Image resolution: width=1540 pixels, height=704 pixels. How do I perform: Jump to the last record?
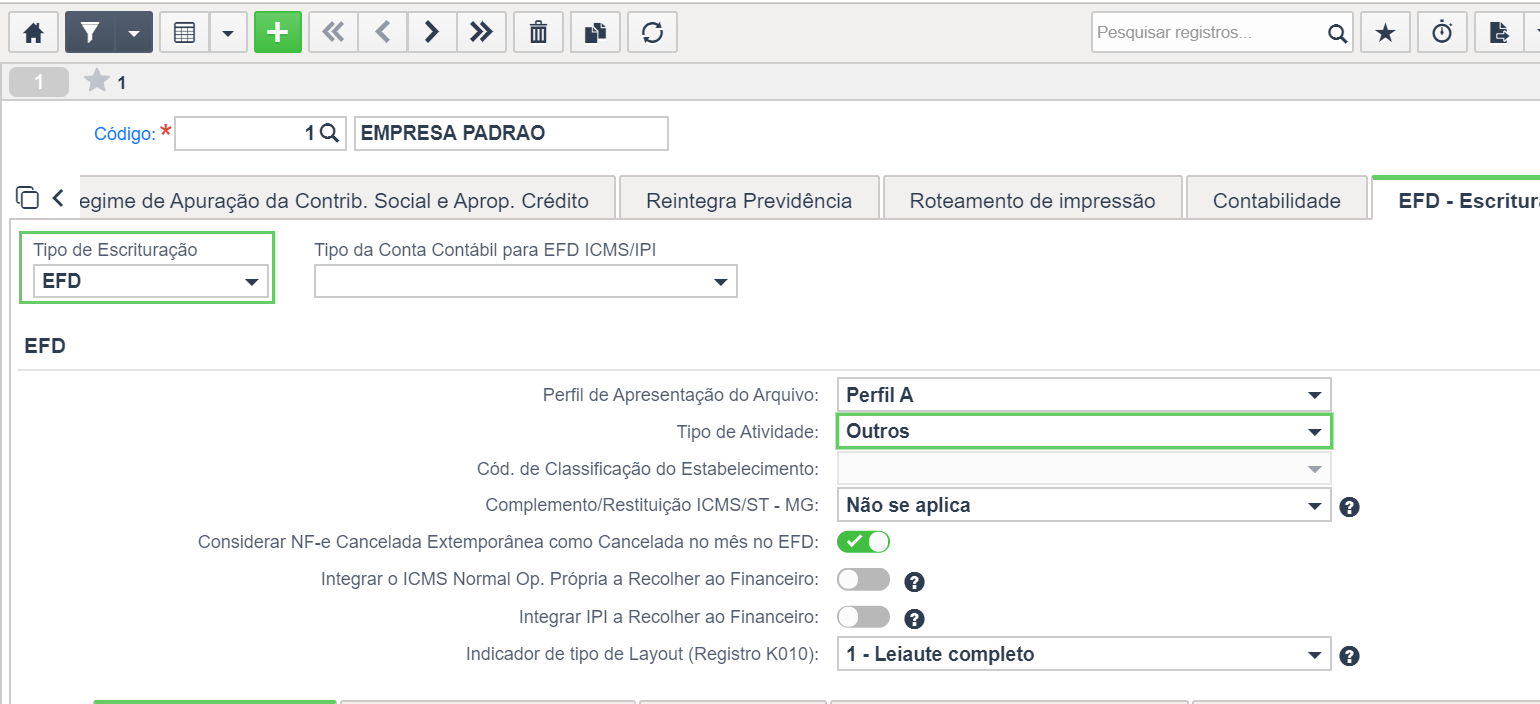point(481,33)
